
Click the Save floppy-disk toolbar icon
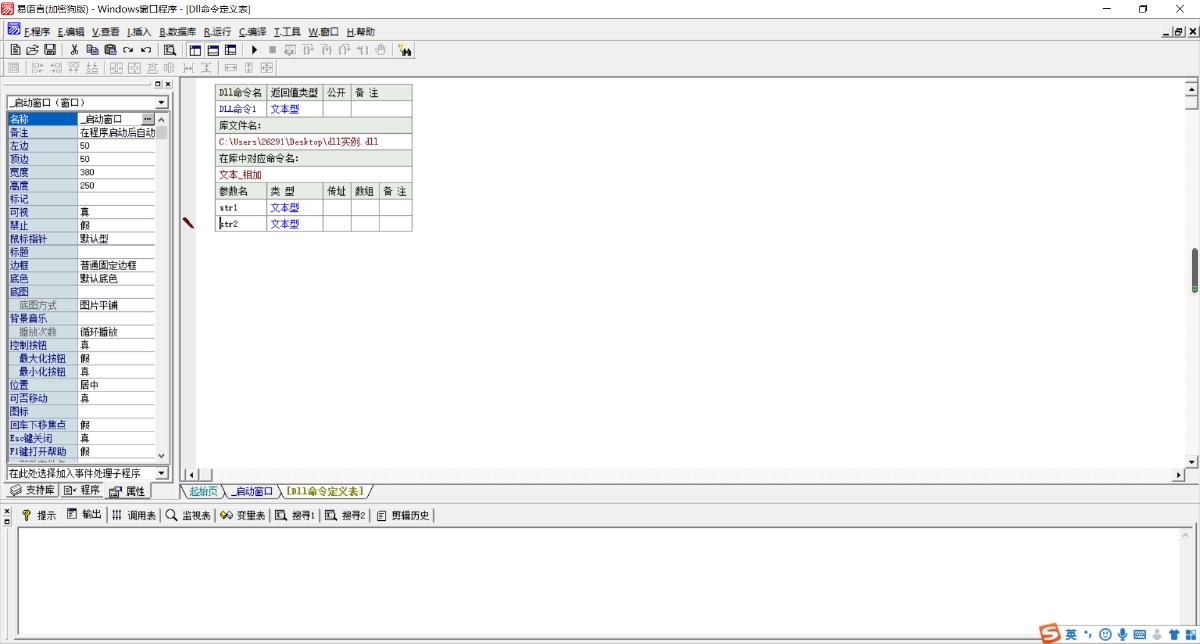point(49,49)
